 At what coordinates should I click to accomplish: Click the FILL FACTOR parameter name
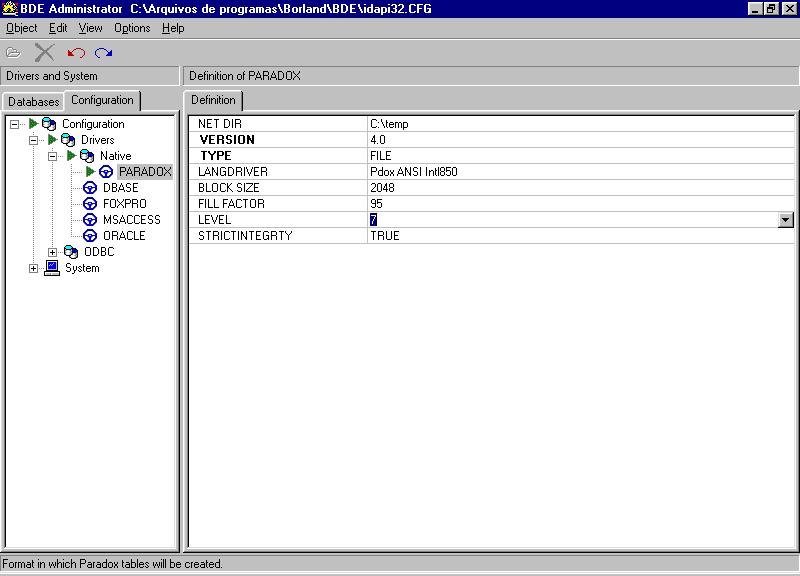pos(231,204)
